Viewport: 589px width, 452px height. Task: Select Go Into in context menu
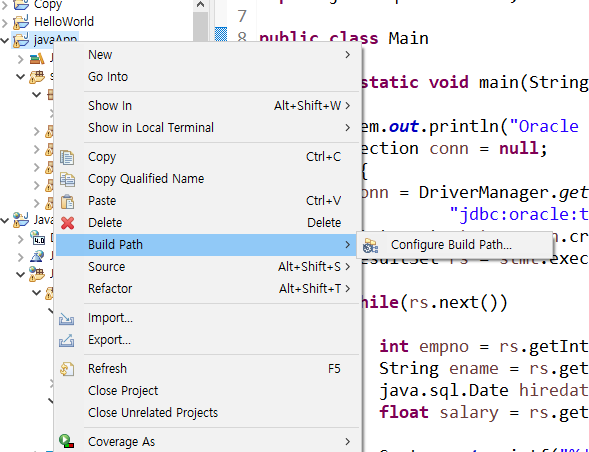[x=208, y=77]
